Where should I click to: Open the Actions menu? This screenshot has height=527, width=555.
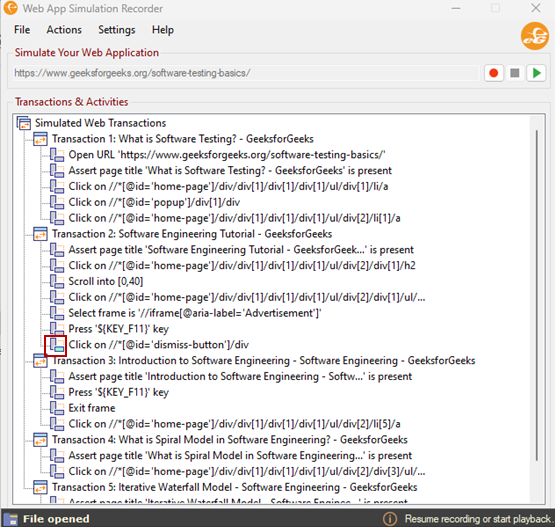pyautogui.click(x=64, y=30)
